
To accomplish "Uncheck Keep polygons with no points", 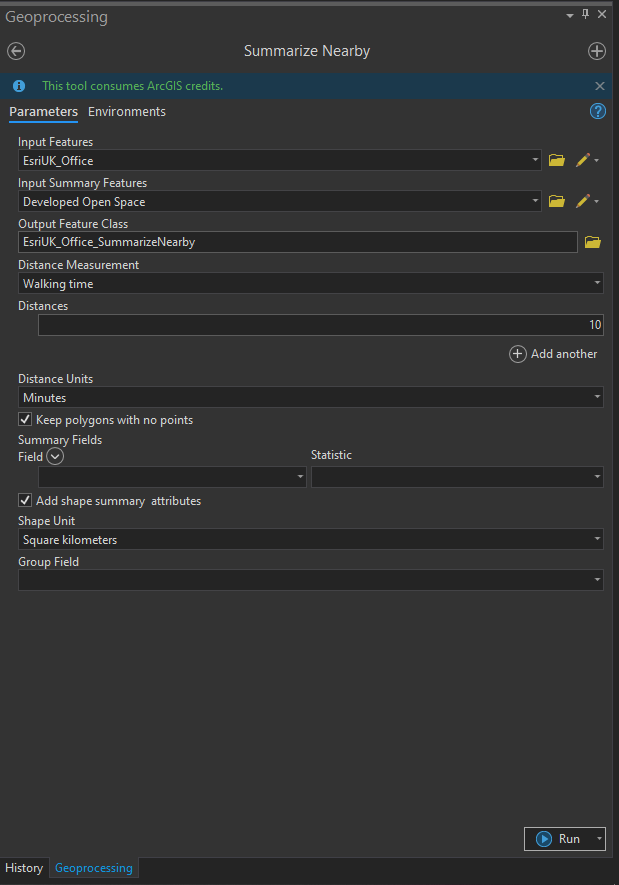I will coord(25,419).
